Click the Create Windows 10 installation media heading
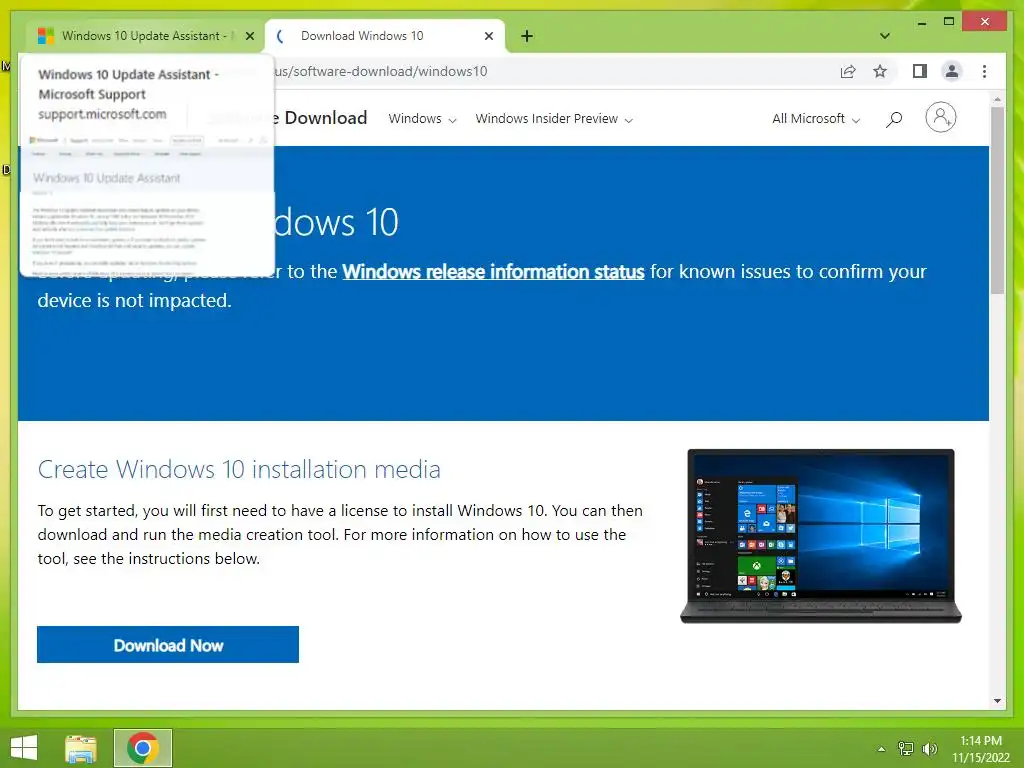Image resolution: width=1024 pixels, height=768 pixels. (x=239, y=470)
